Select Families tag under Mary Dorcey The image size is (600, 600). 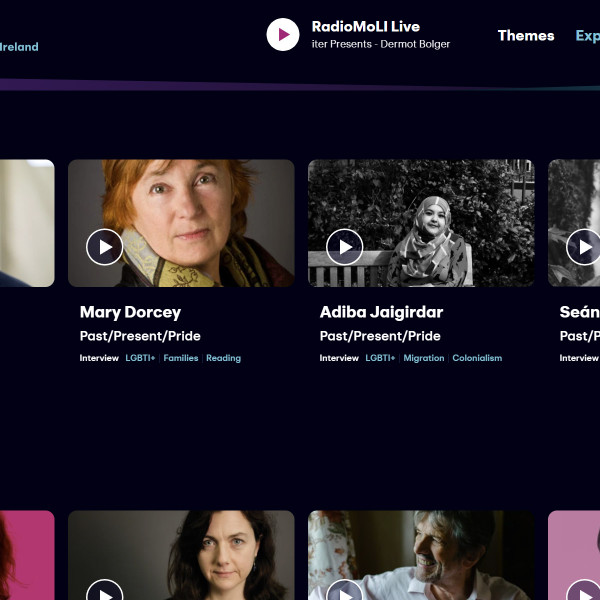pos(181,358)
